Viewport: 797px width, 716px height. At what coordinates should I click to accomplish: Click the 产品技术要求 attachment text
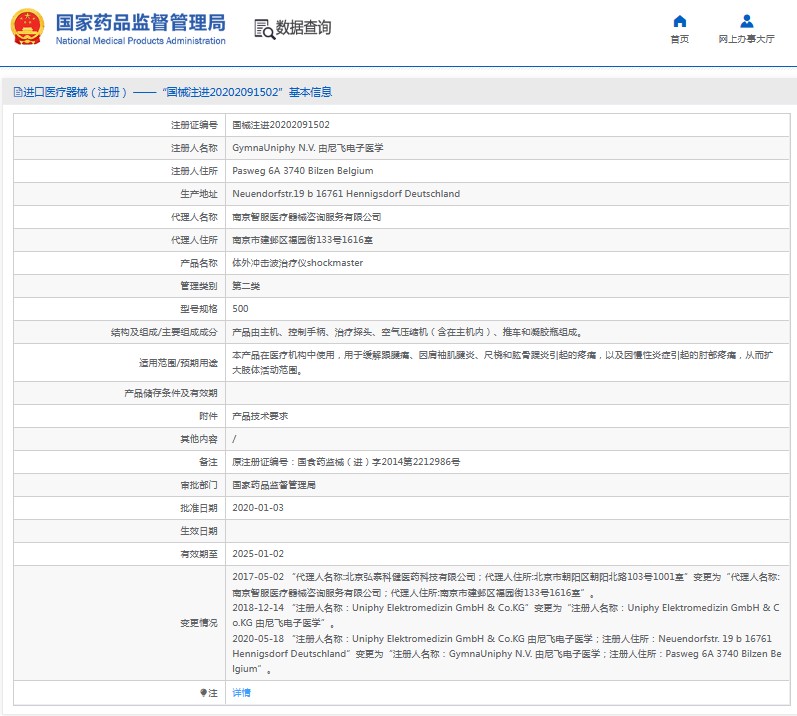point(260,416)
